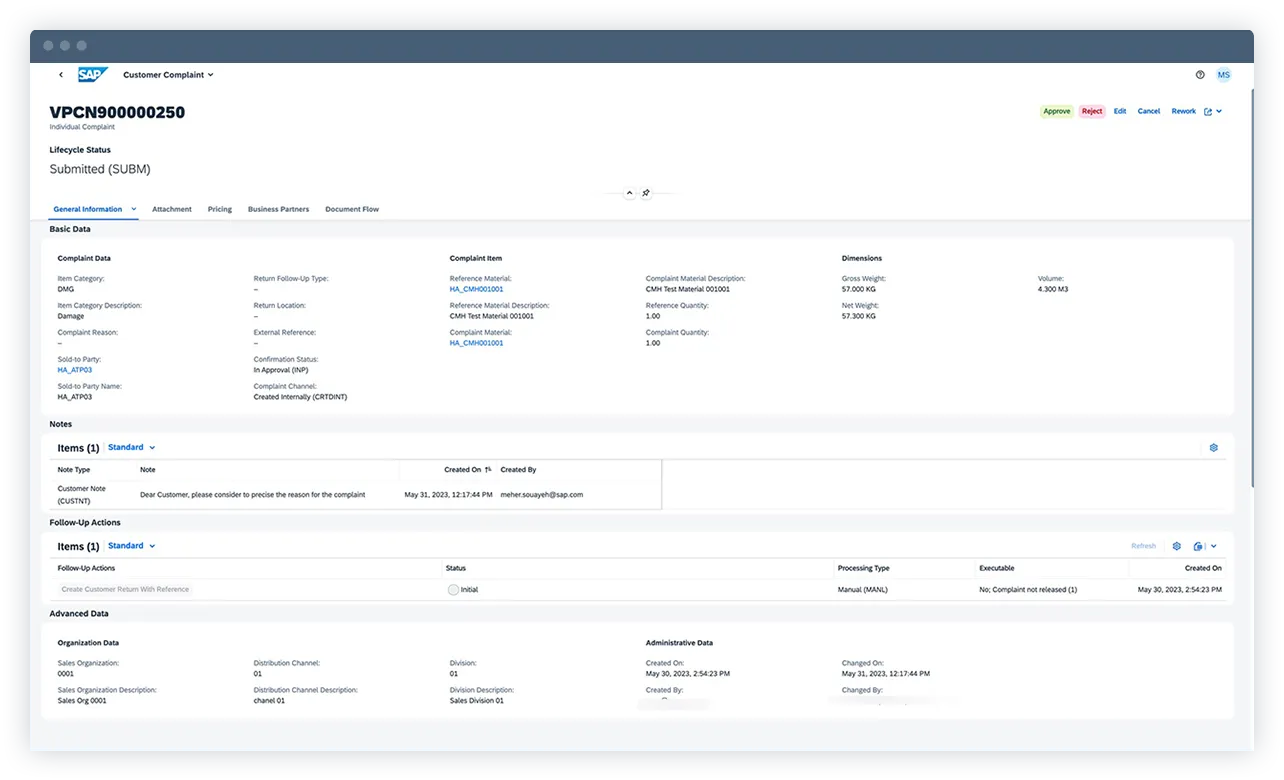
Task: Click the pin header icon
Action: [645, 192]
